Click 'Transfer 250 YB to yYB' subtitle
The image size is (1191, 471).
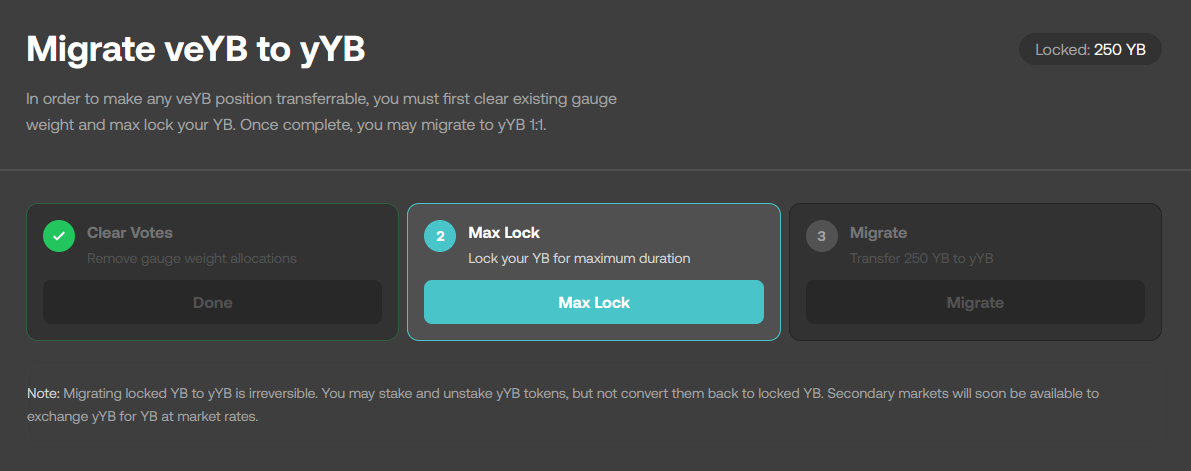921,258
